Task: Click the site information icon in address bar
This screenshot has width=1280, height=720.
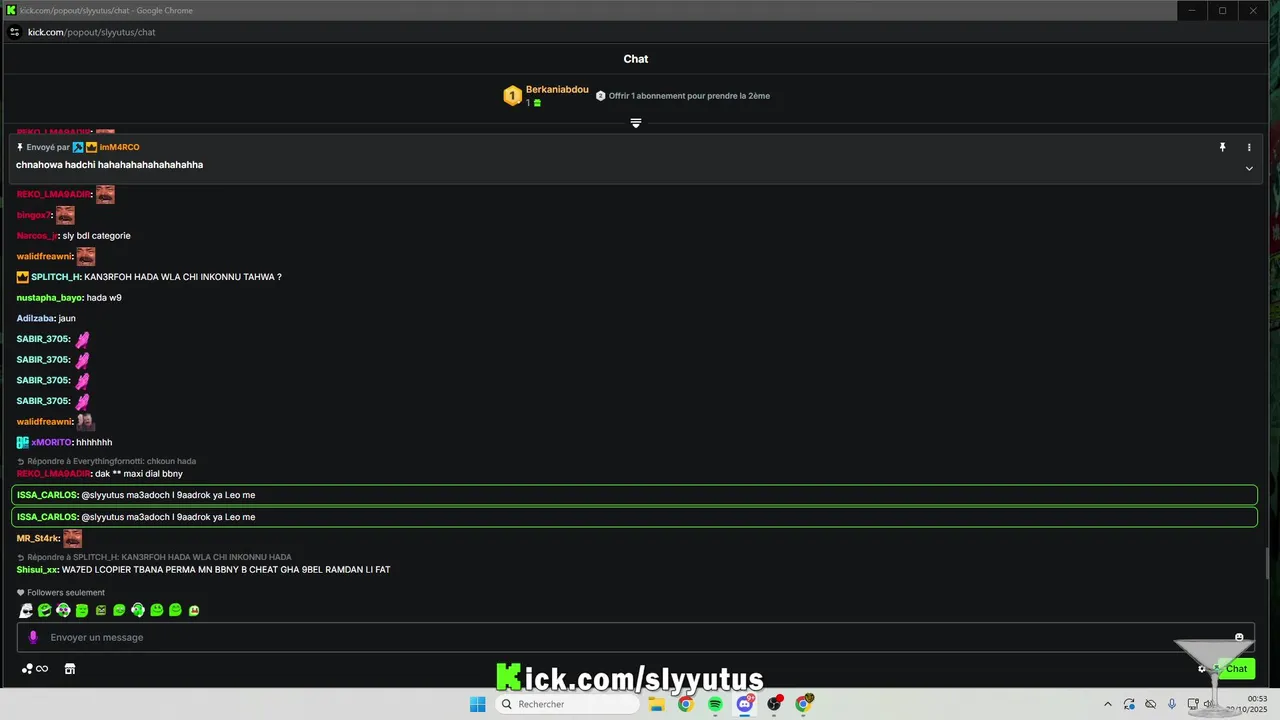Action: pos(14,32)
